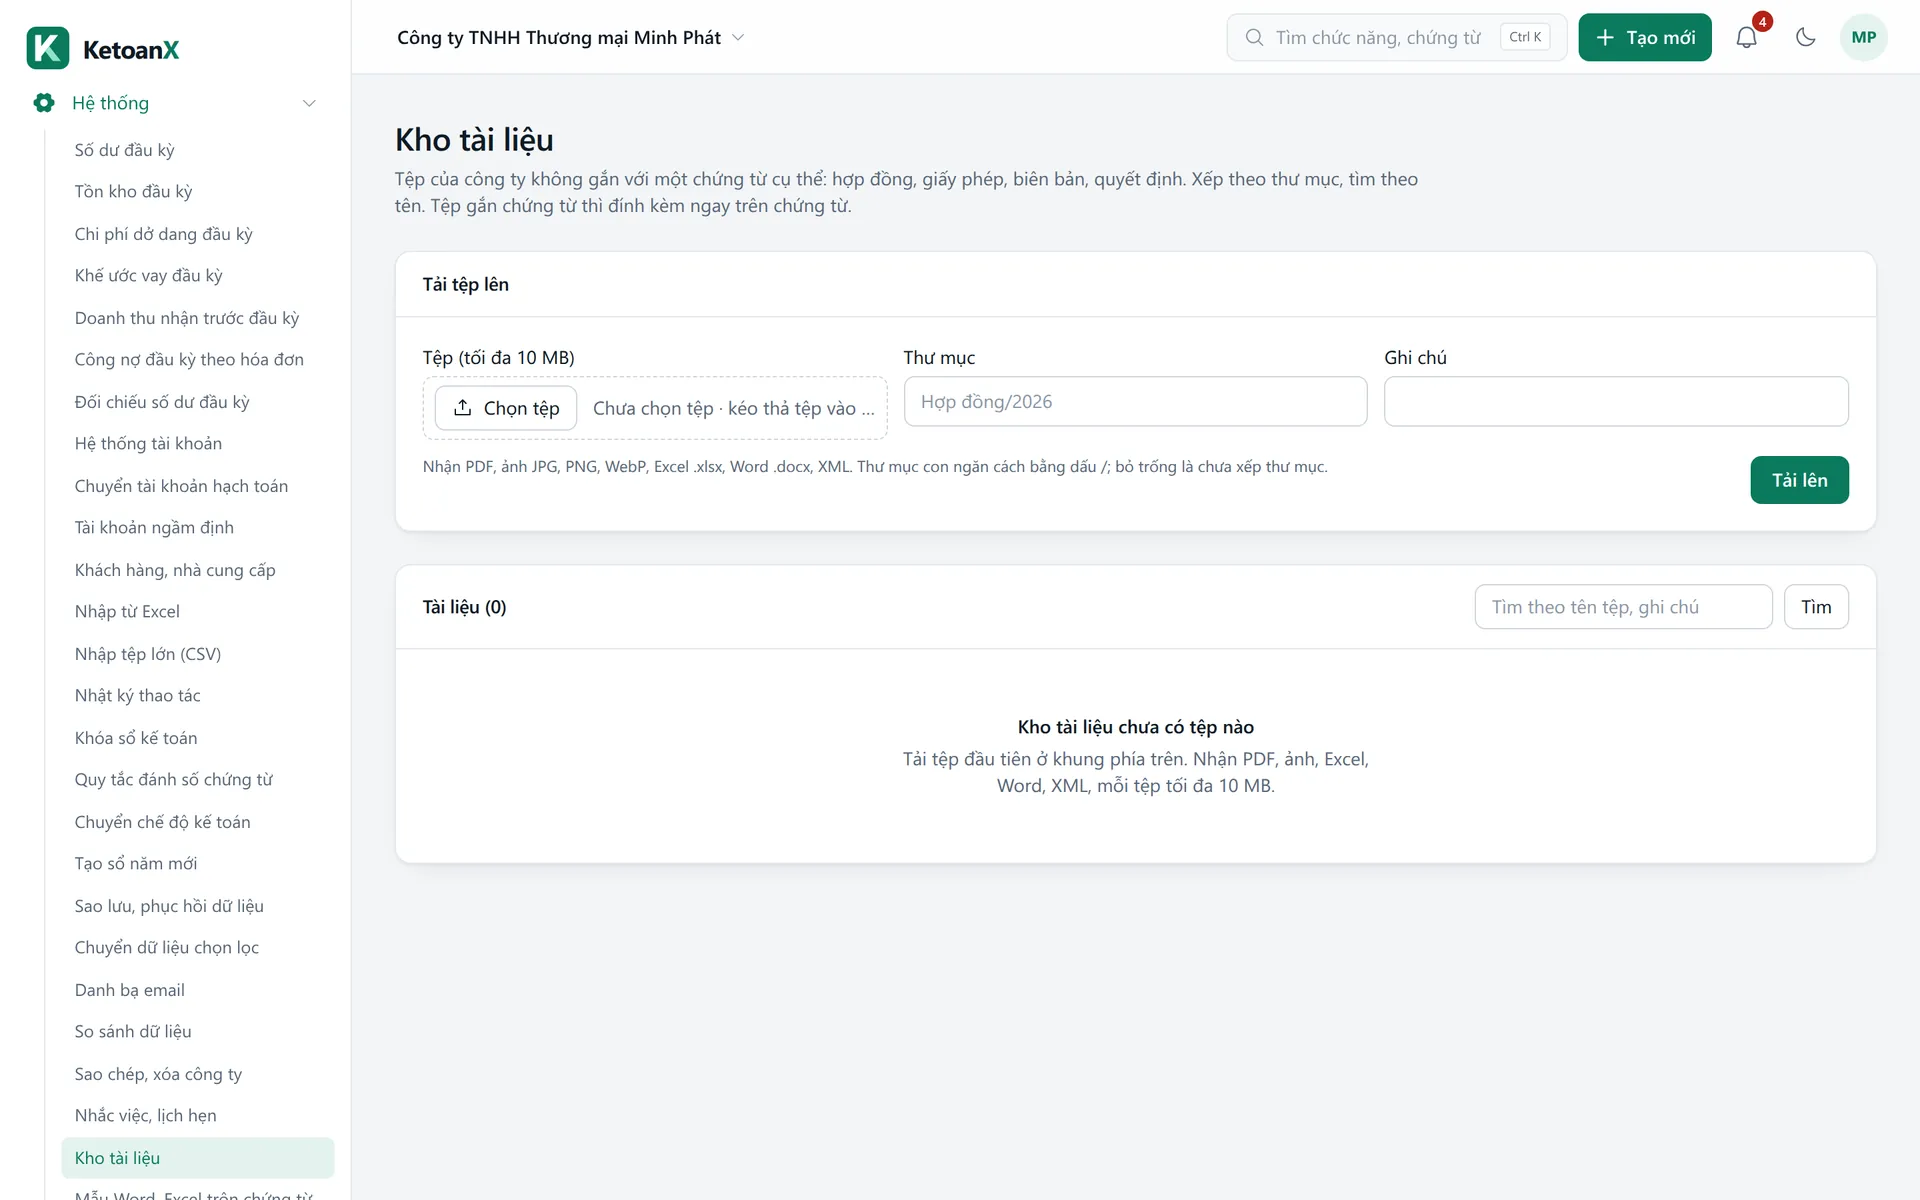
Task: Collapse the Hệ thống sidebar section
Action: pos(309,103)
